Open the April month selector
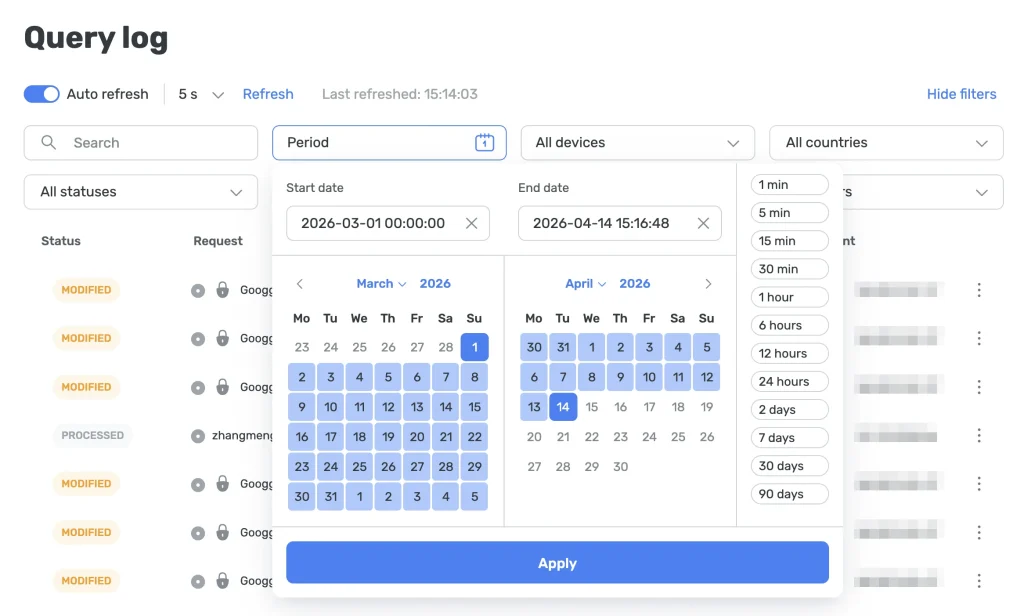This screenshot has width=1024, height=616. coord(585,284)
